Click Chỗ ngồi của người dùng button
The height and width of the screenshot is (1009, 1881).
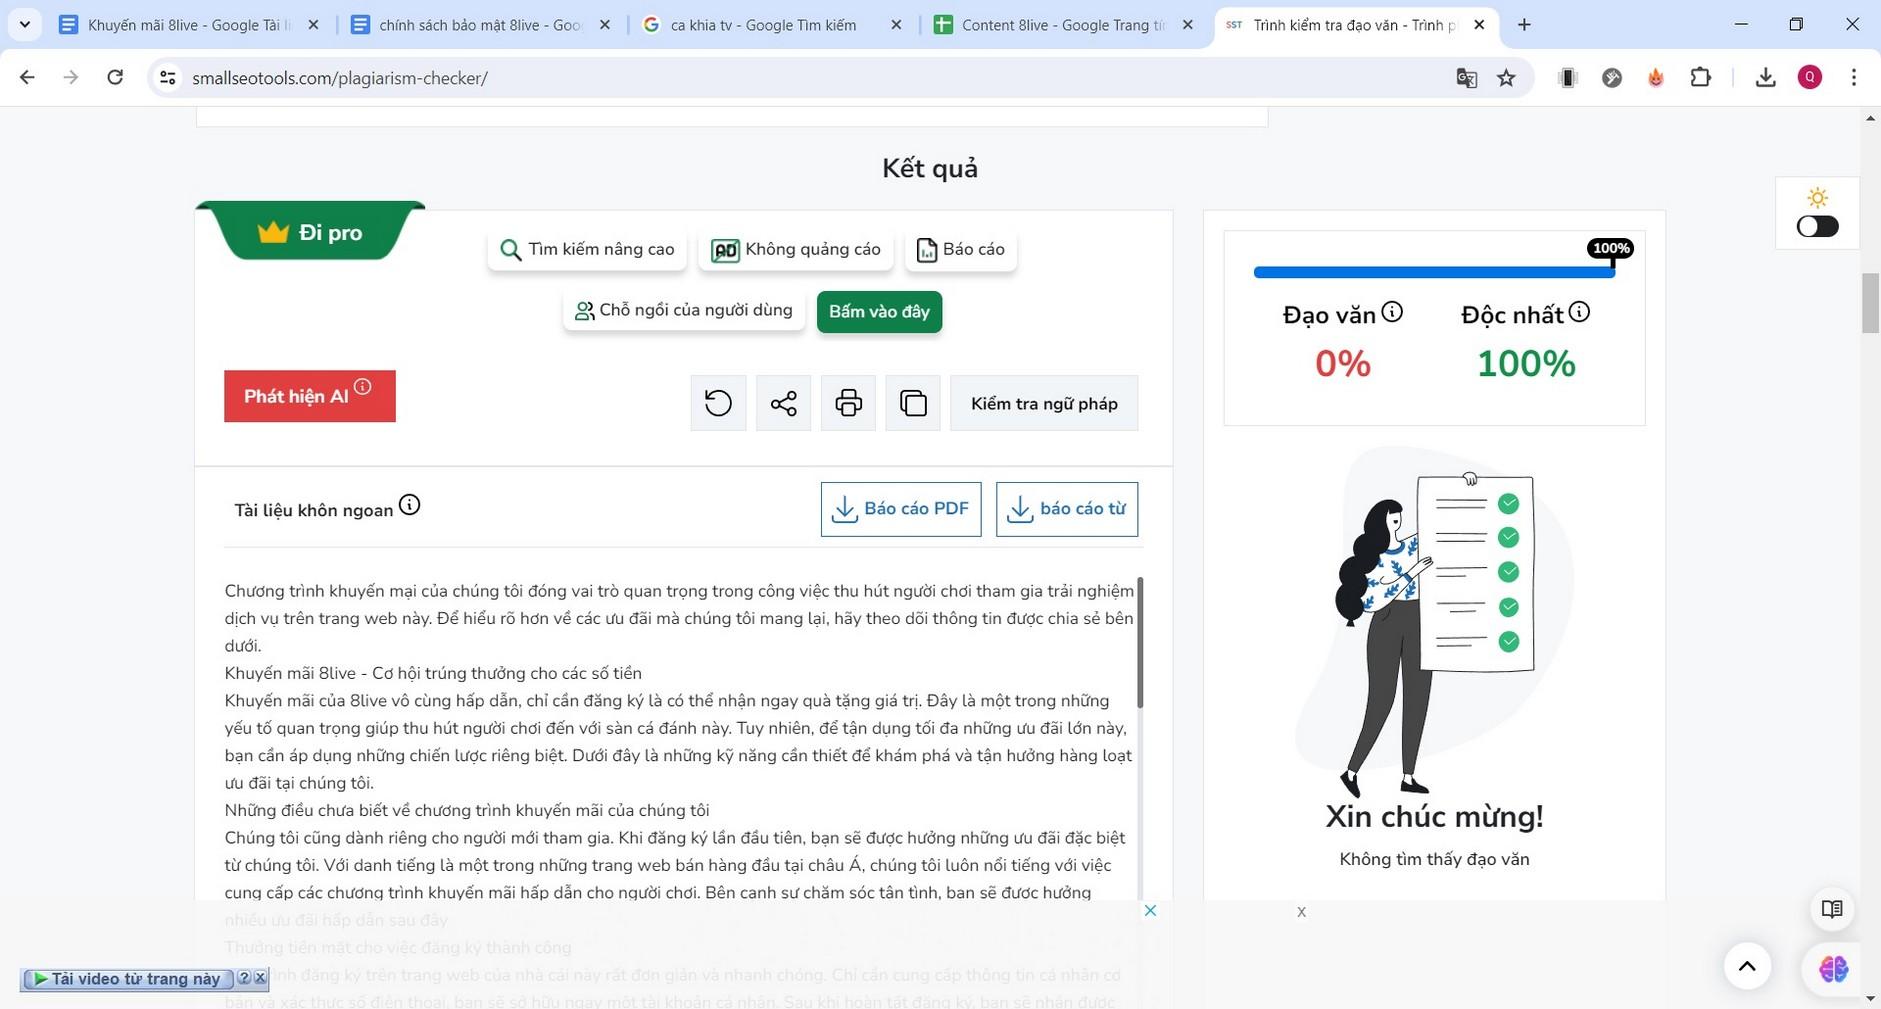[684, 310]
